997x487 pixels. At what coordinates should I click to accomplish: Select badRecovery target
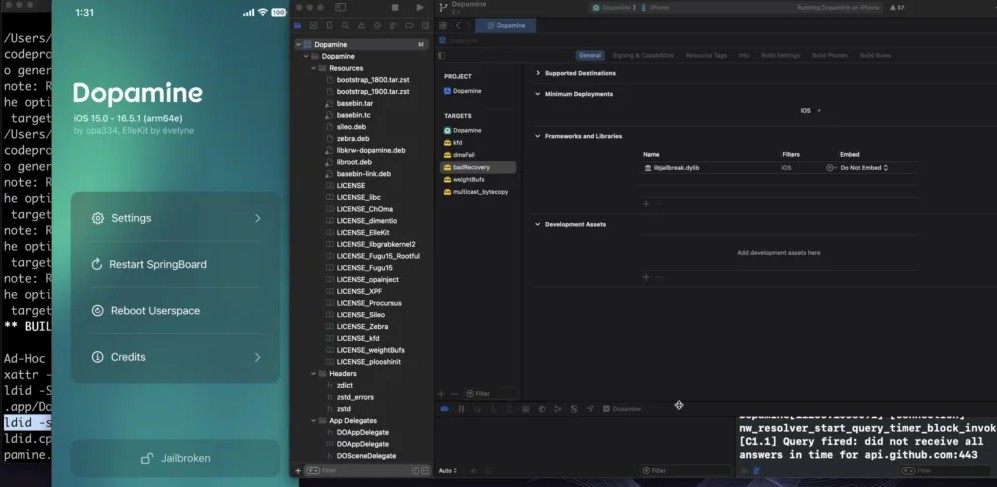pyautogui.click(x=478, y=167)
